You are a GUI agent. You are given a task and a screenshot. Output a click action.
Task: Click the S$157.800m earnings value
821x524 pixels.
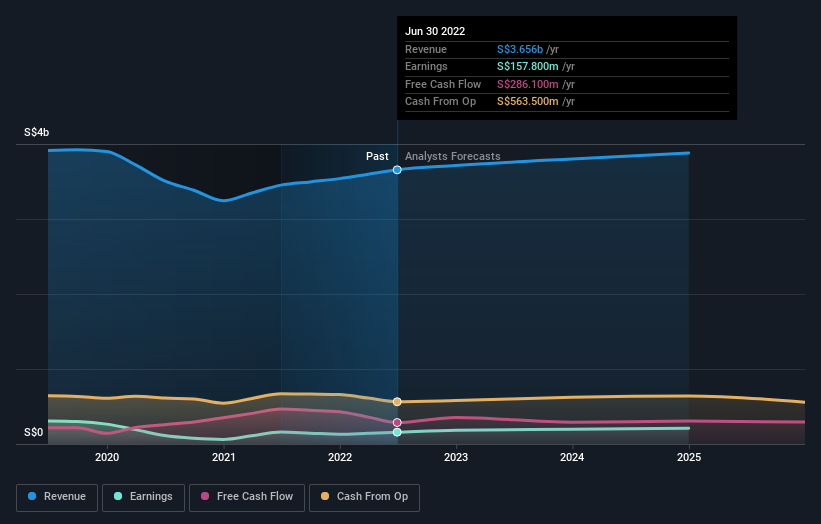(x=527, y=66)
